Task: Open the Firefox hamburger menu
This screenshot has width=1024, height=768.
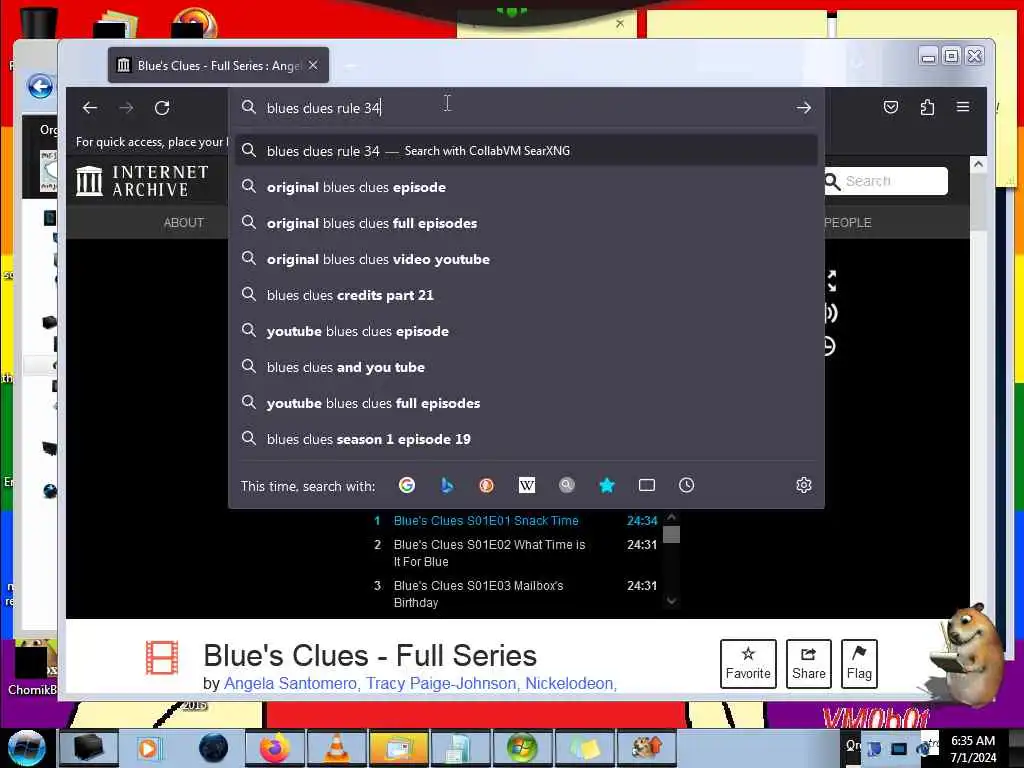Action: (963, 107)
